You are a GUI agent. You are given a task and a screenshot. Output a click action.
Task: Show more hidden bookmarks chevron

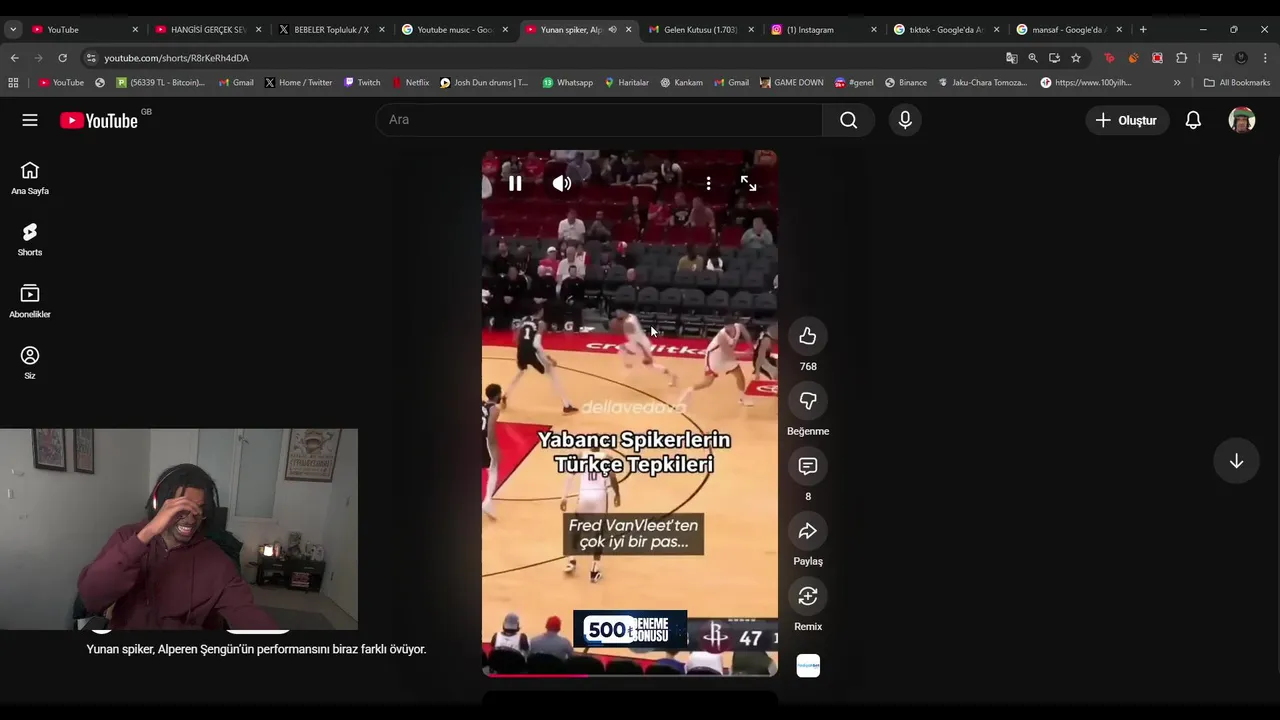(1177, 83)
